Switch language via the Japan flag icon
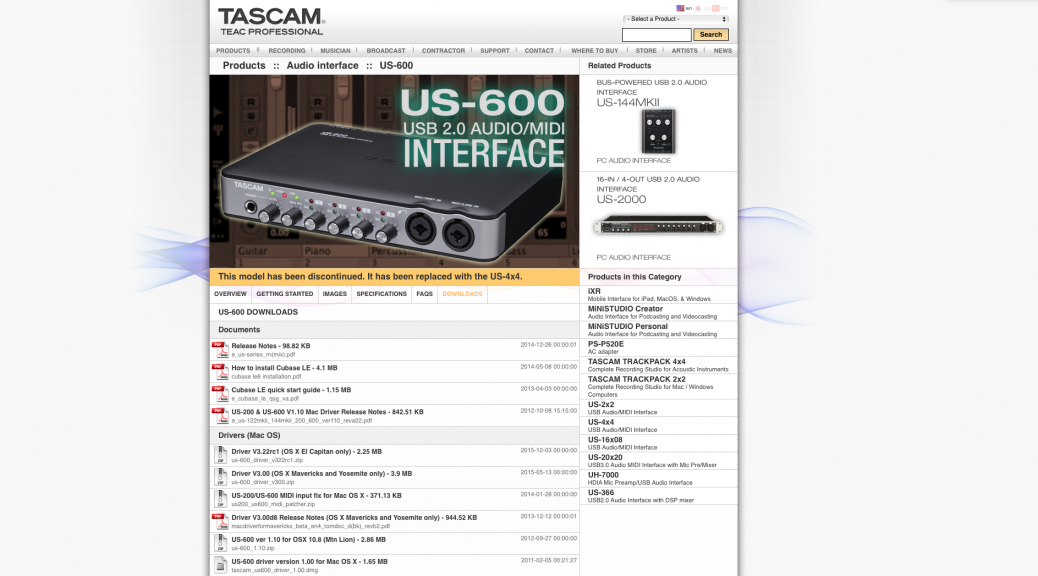 698,8
